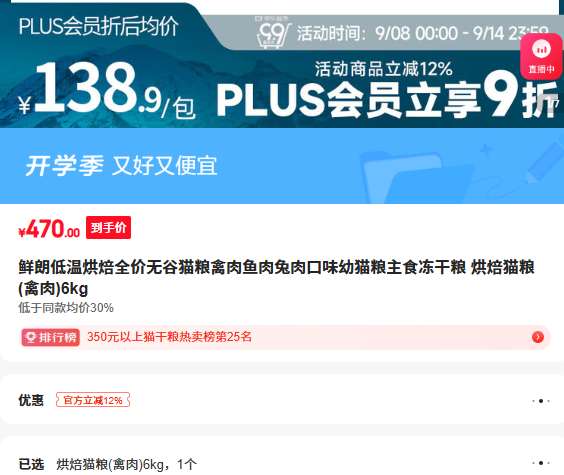Tap the 到手价 red label

(108, 228)
